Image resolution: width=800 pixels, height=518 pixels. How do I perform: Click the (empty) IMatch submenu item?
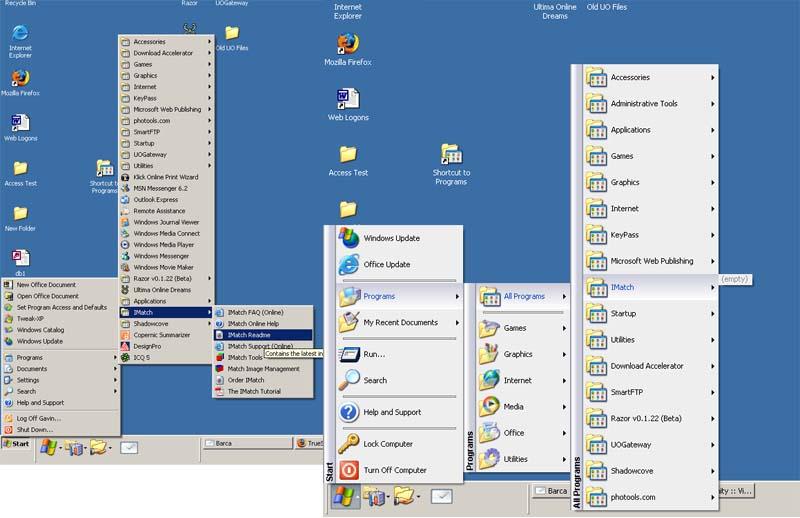[x=735, y=279]
